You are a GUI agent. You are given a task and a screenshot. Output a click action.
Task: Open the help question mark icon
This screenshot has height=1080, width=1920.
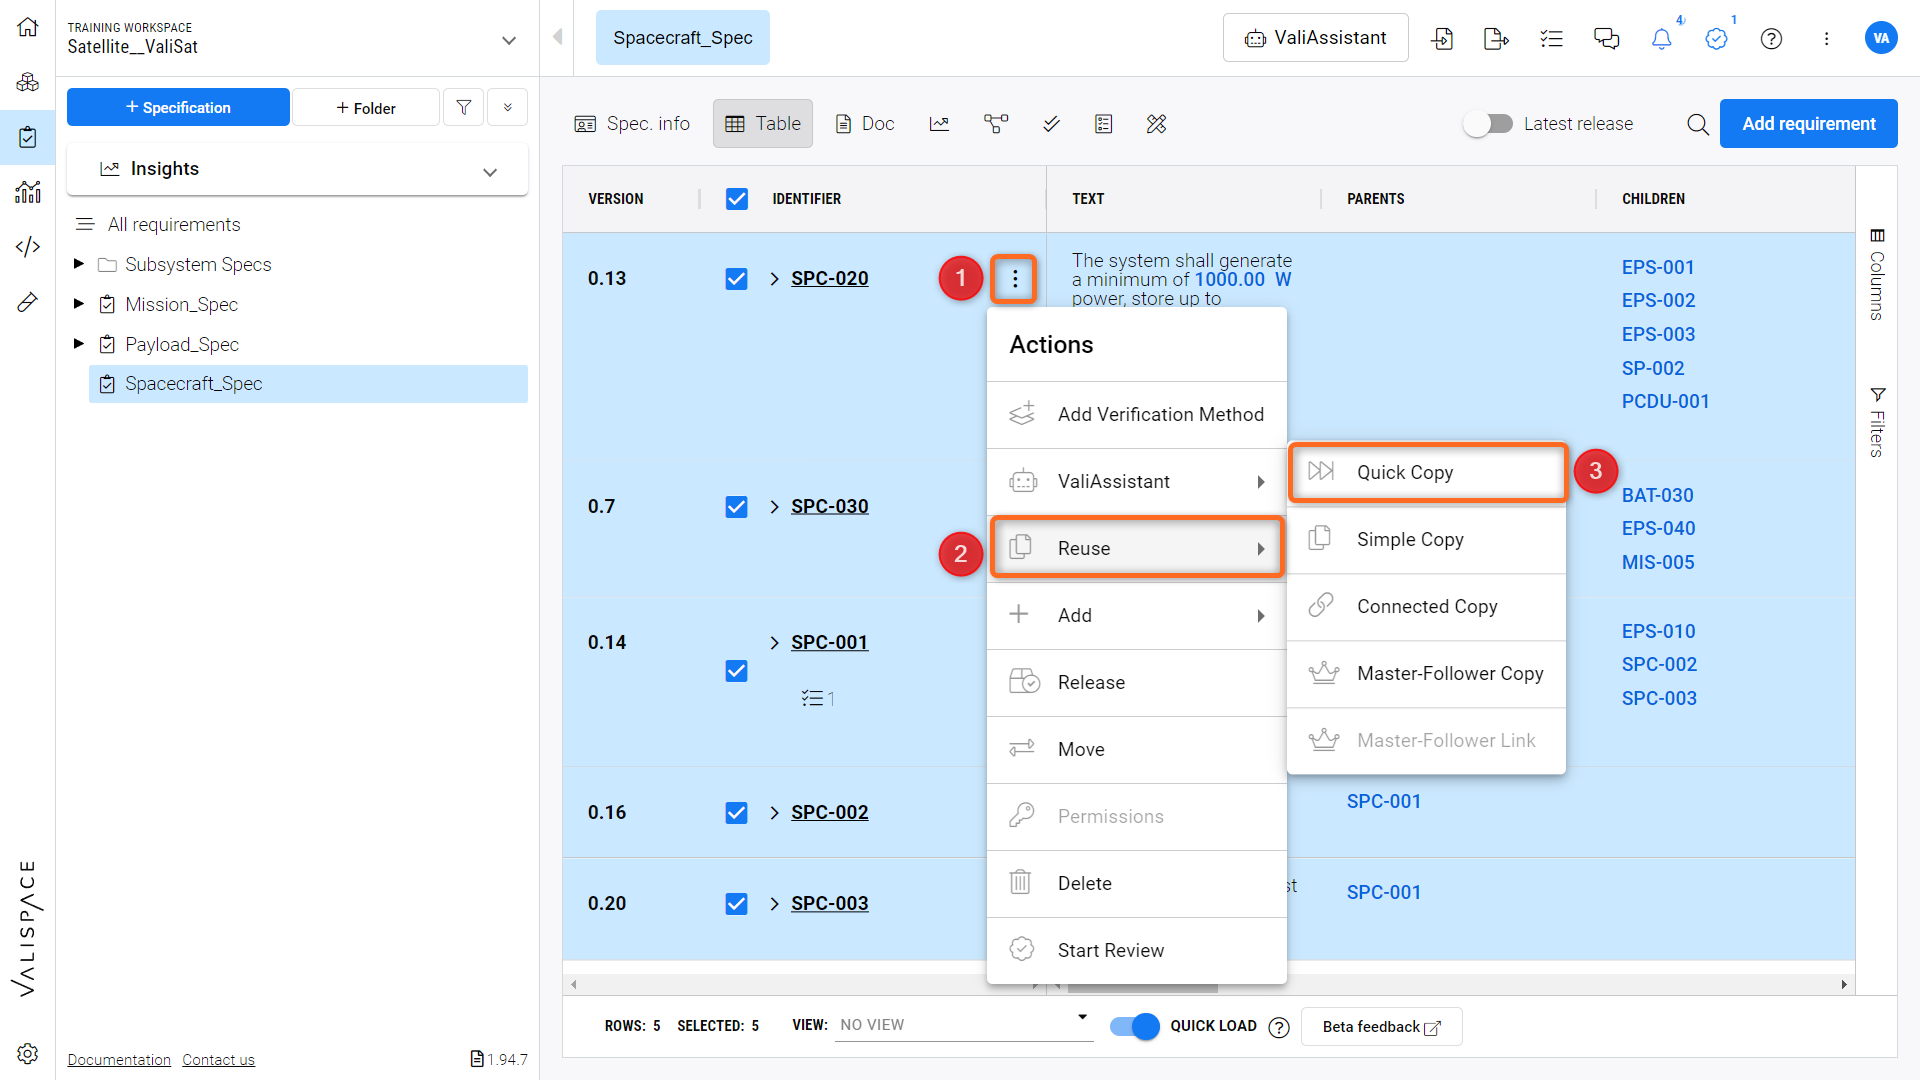point(1771,38)
